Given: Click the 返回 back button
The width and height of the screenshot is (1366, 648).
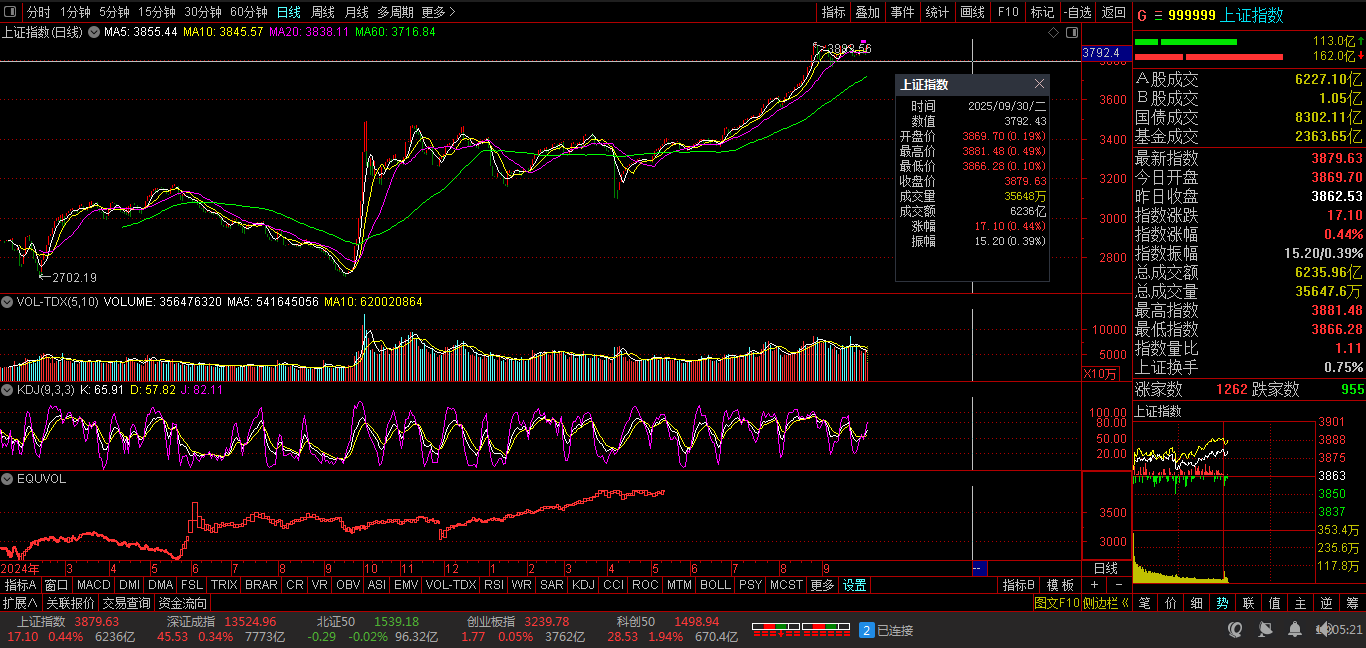Looking at the screenshot, I should [x=1113, y=12].
